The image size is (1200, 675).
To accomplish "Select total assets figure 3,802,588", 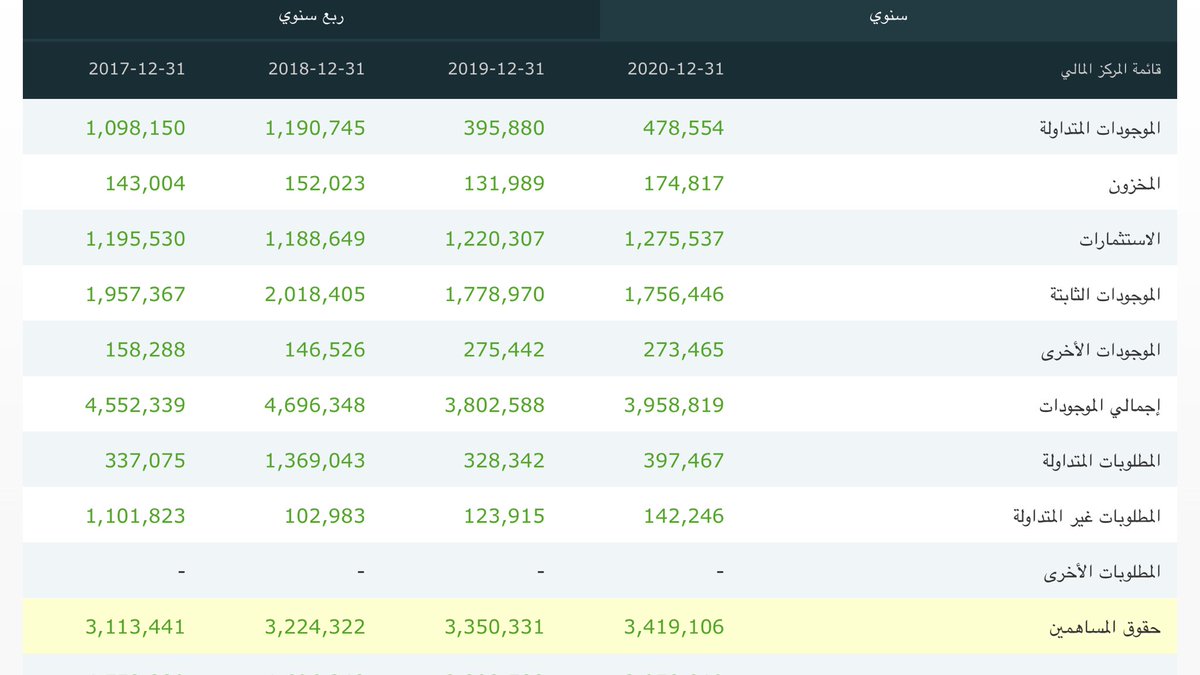I will point(495,406).
